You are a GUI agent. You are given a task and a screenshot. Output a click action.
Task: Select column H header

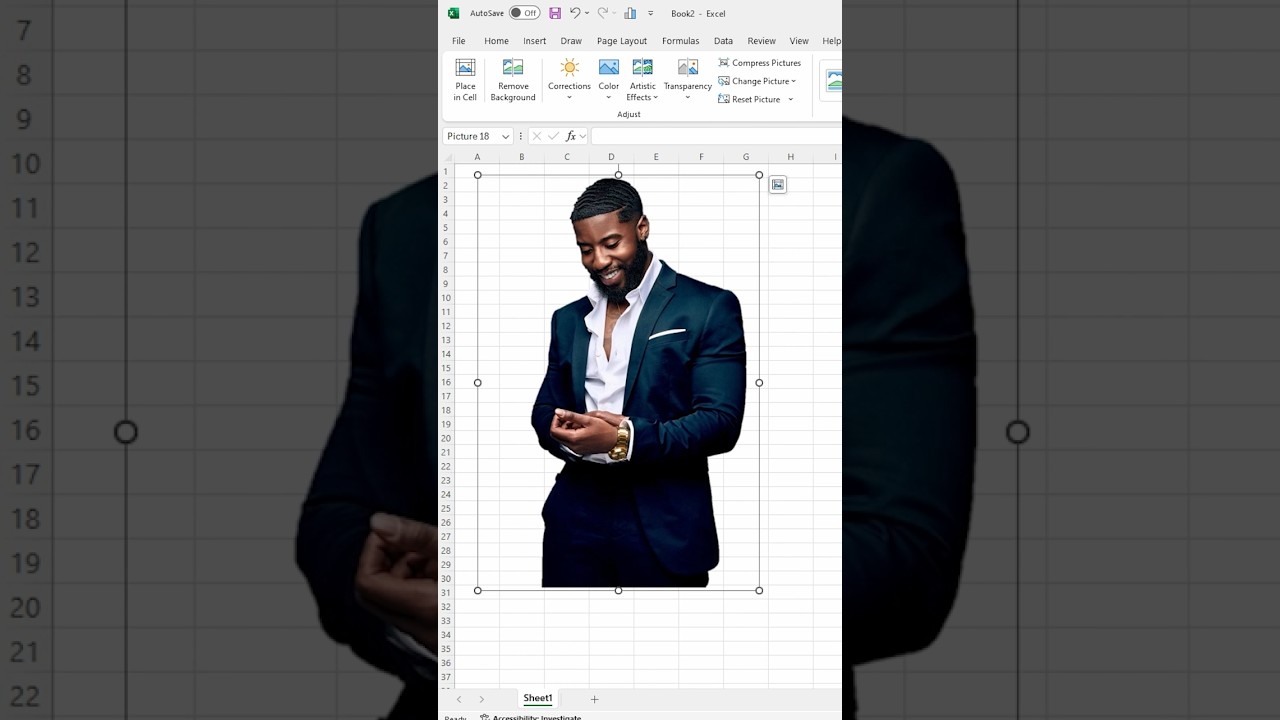790,157
